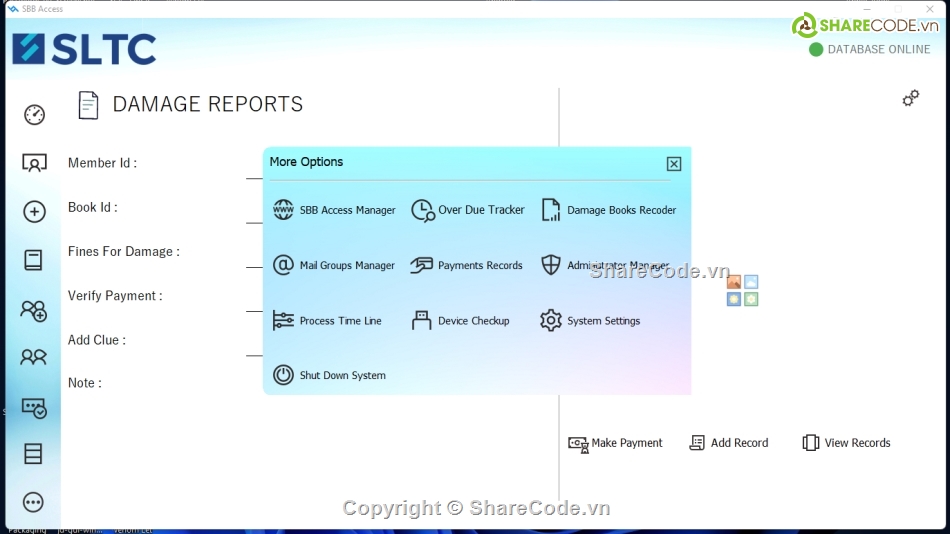Click the three-dots more options sidebar icon
The height and width of the screenshot is (534, 950).
point(34,502)
